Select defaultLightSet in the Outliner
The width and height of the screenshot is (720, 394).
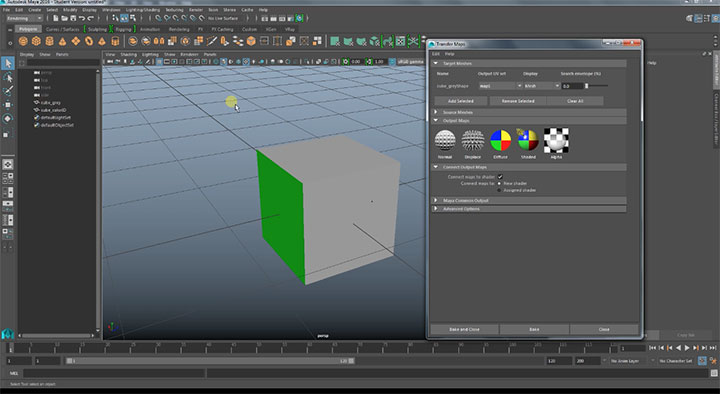pyautogui.click(x=56, y=118)
